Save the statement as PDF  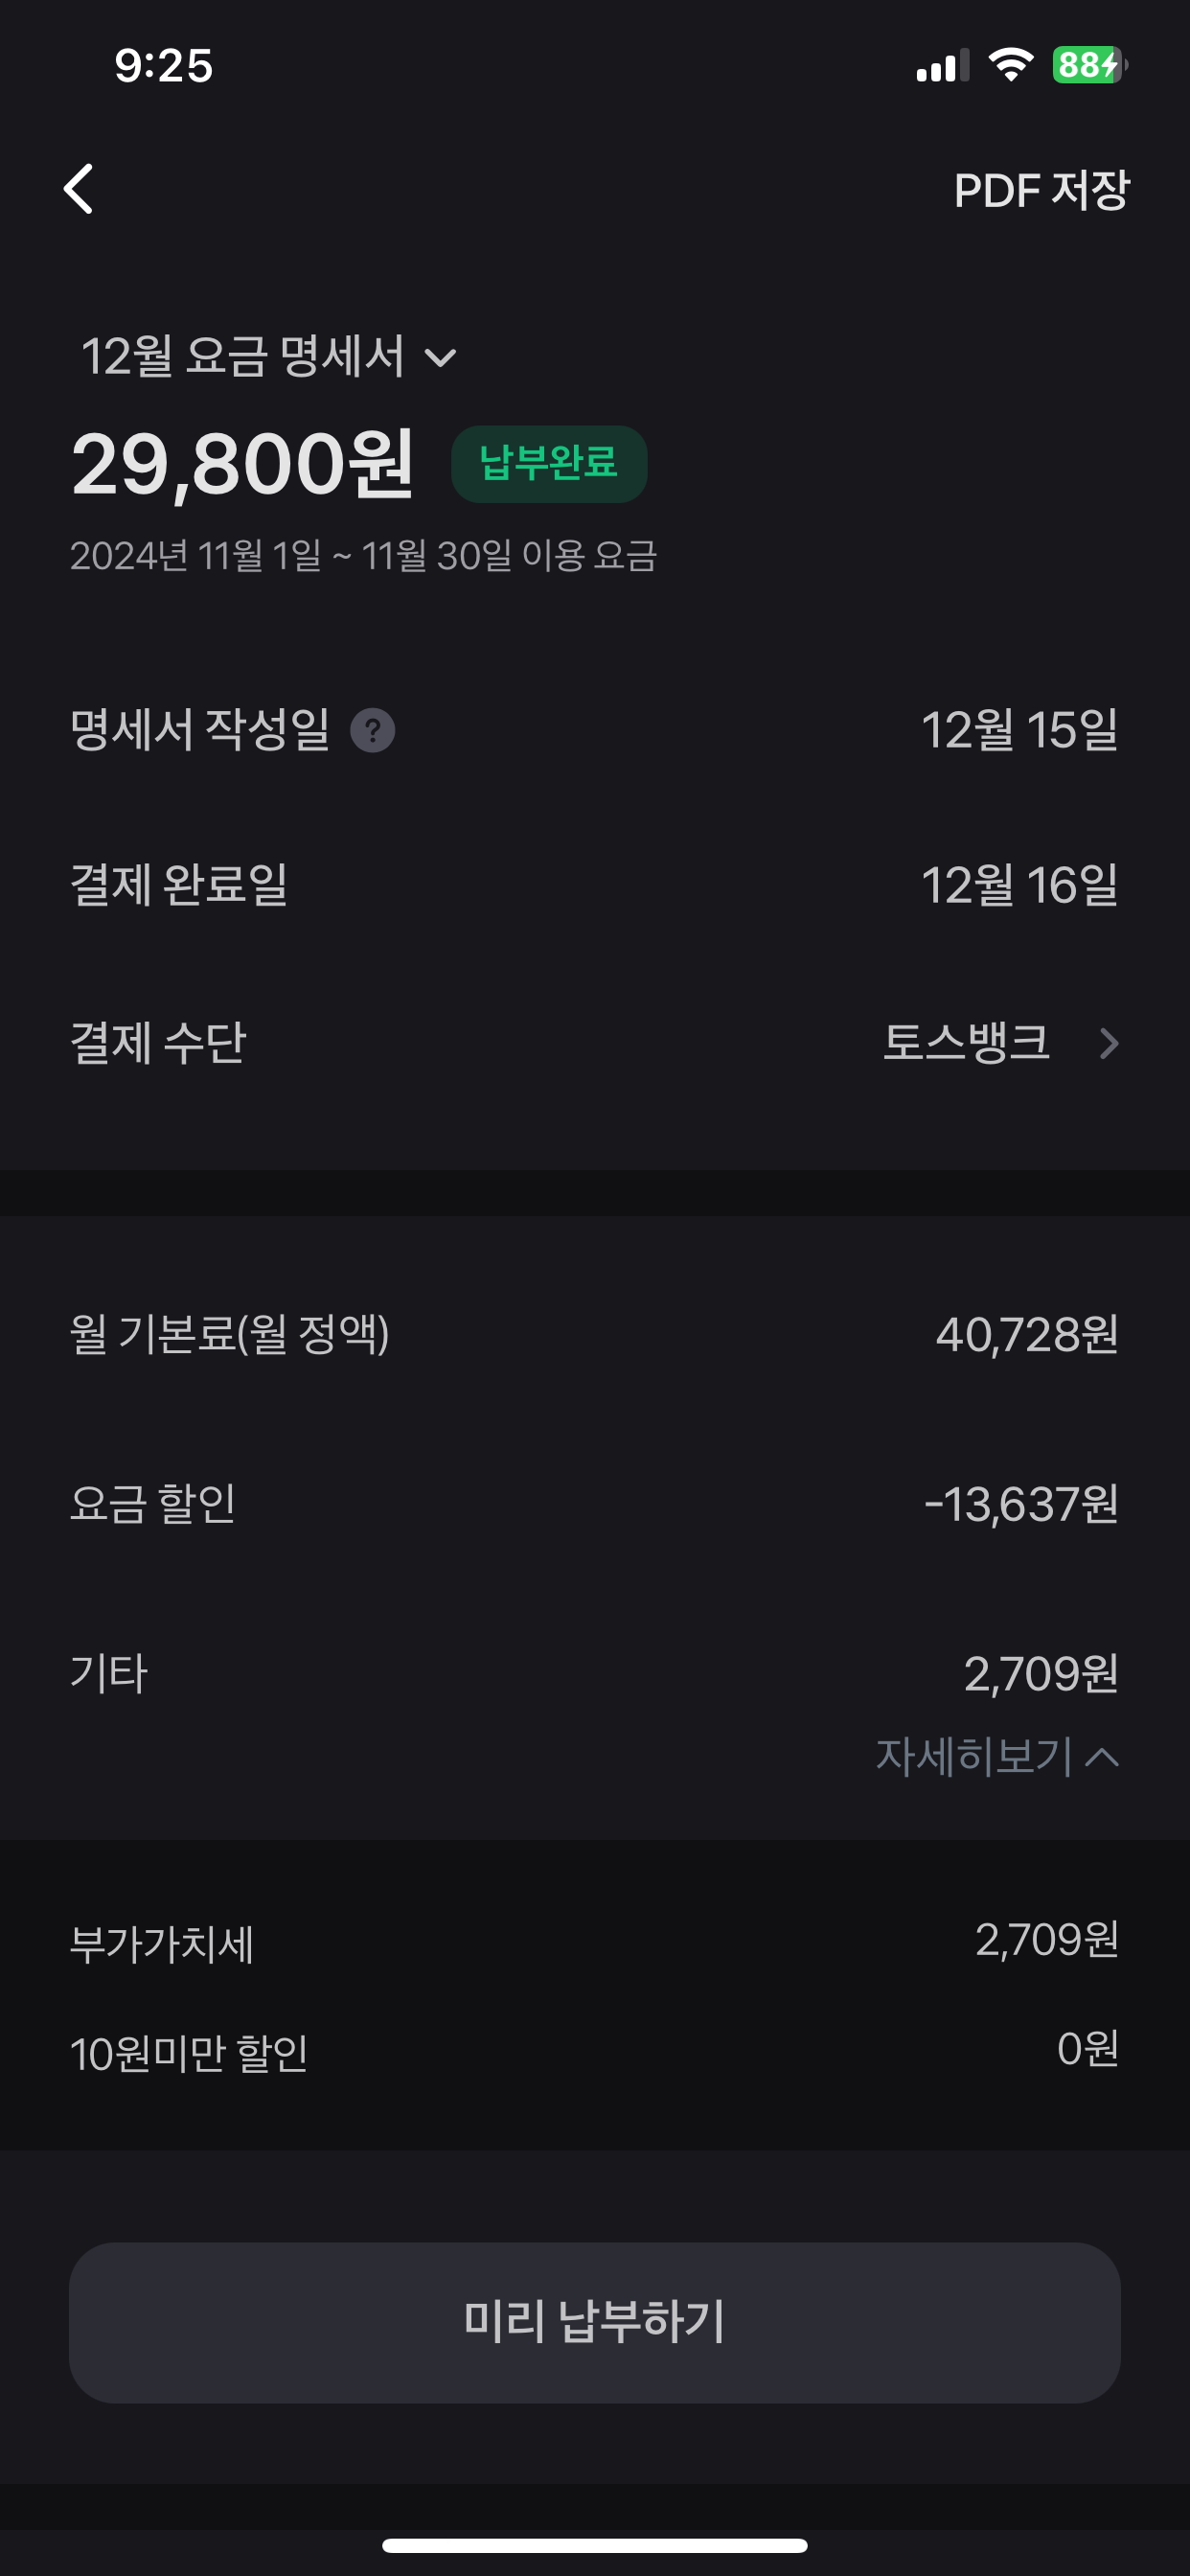coord(1040,190)
